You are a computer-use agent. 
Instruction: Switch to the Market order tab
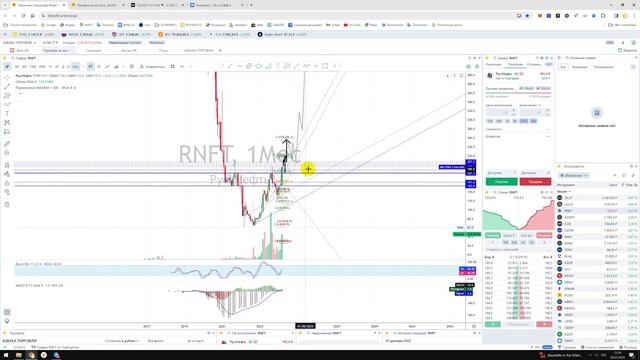click(493, 64)
